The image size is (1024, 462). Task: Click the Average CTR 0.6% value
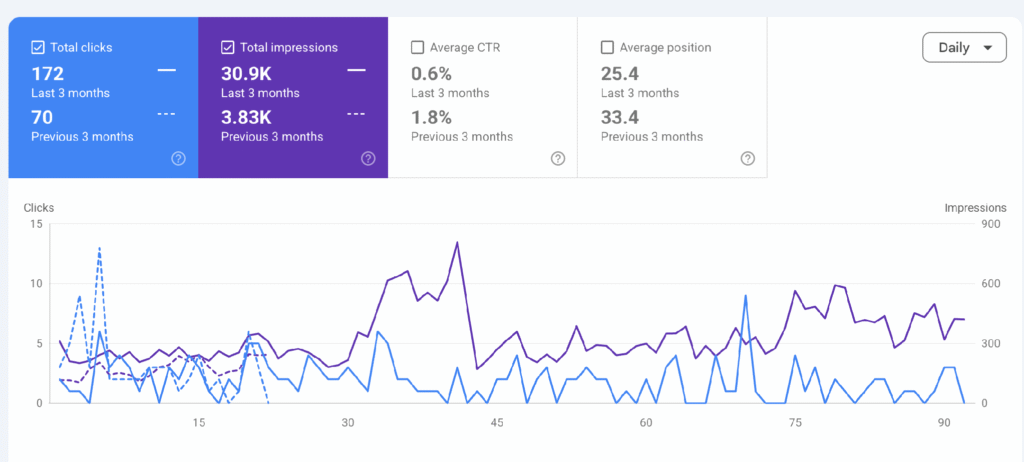click(431, 74)
